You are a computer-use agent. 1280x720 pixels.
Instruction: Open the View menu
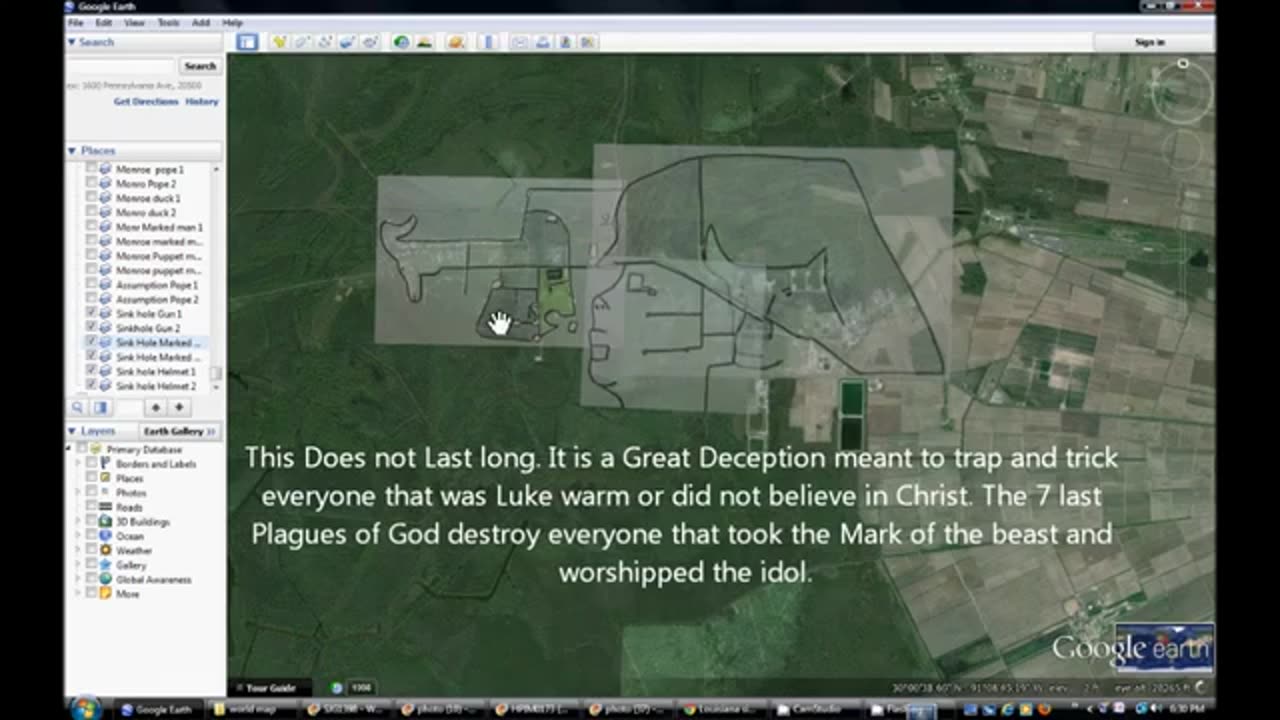pyautogui.click(x=135, y=22)
